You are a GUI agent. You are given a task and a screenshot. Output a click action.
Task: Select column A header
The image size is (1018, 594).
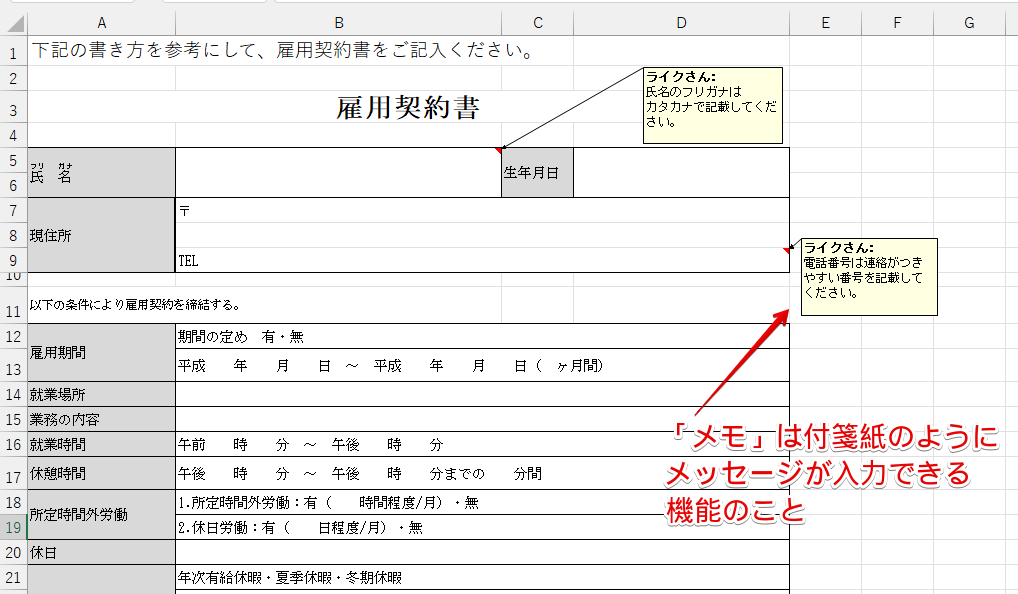click(x=101, y=23)
